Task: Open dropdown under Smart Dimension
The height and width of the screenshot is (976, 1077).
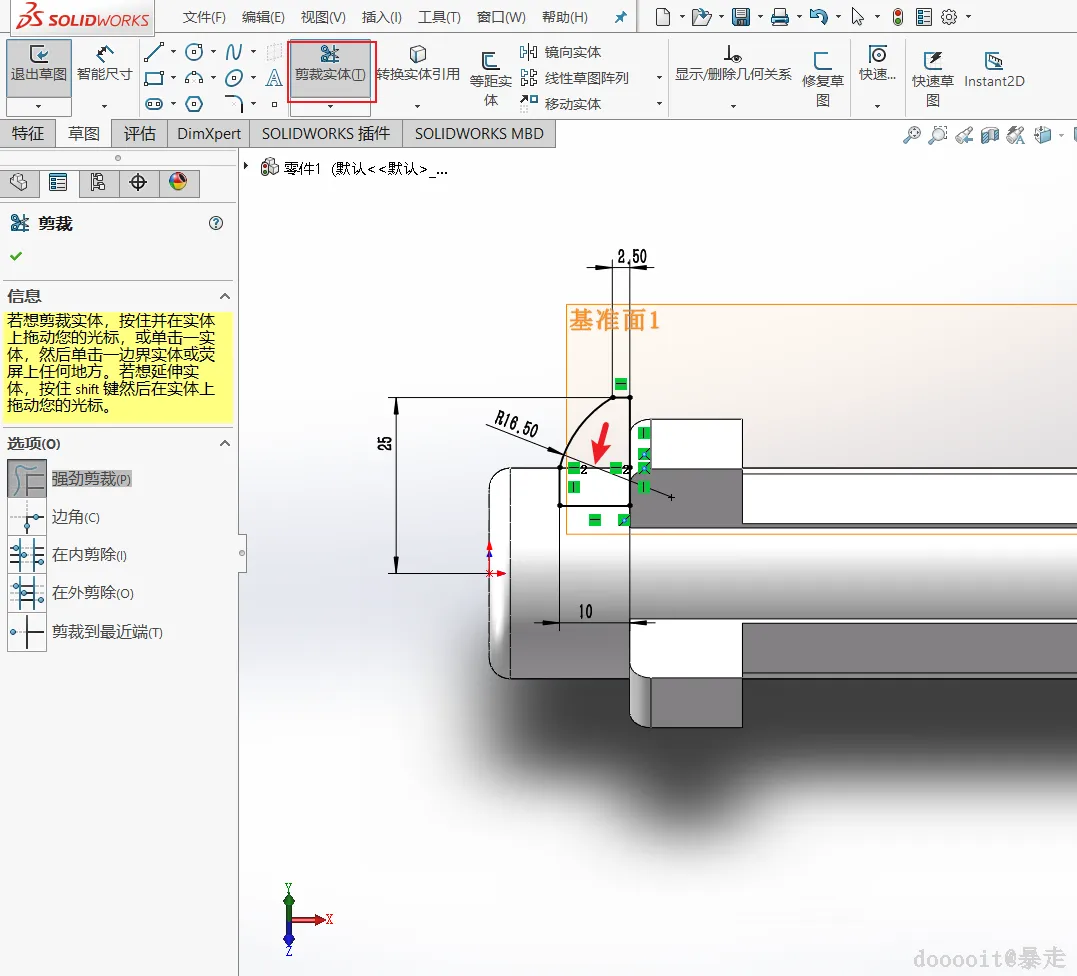Action: click(x=104, y=106)
